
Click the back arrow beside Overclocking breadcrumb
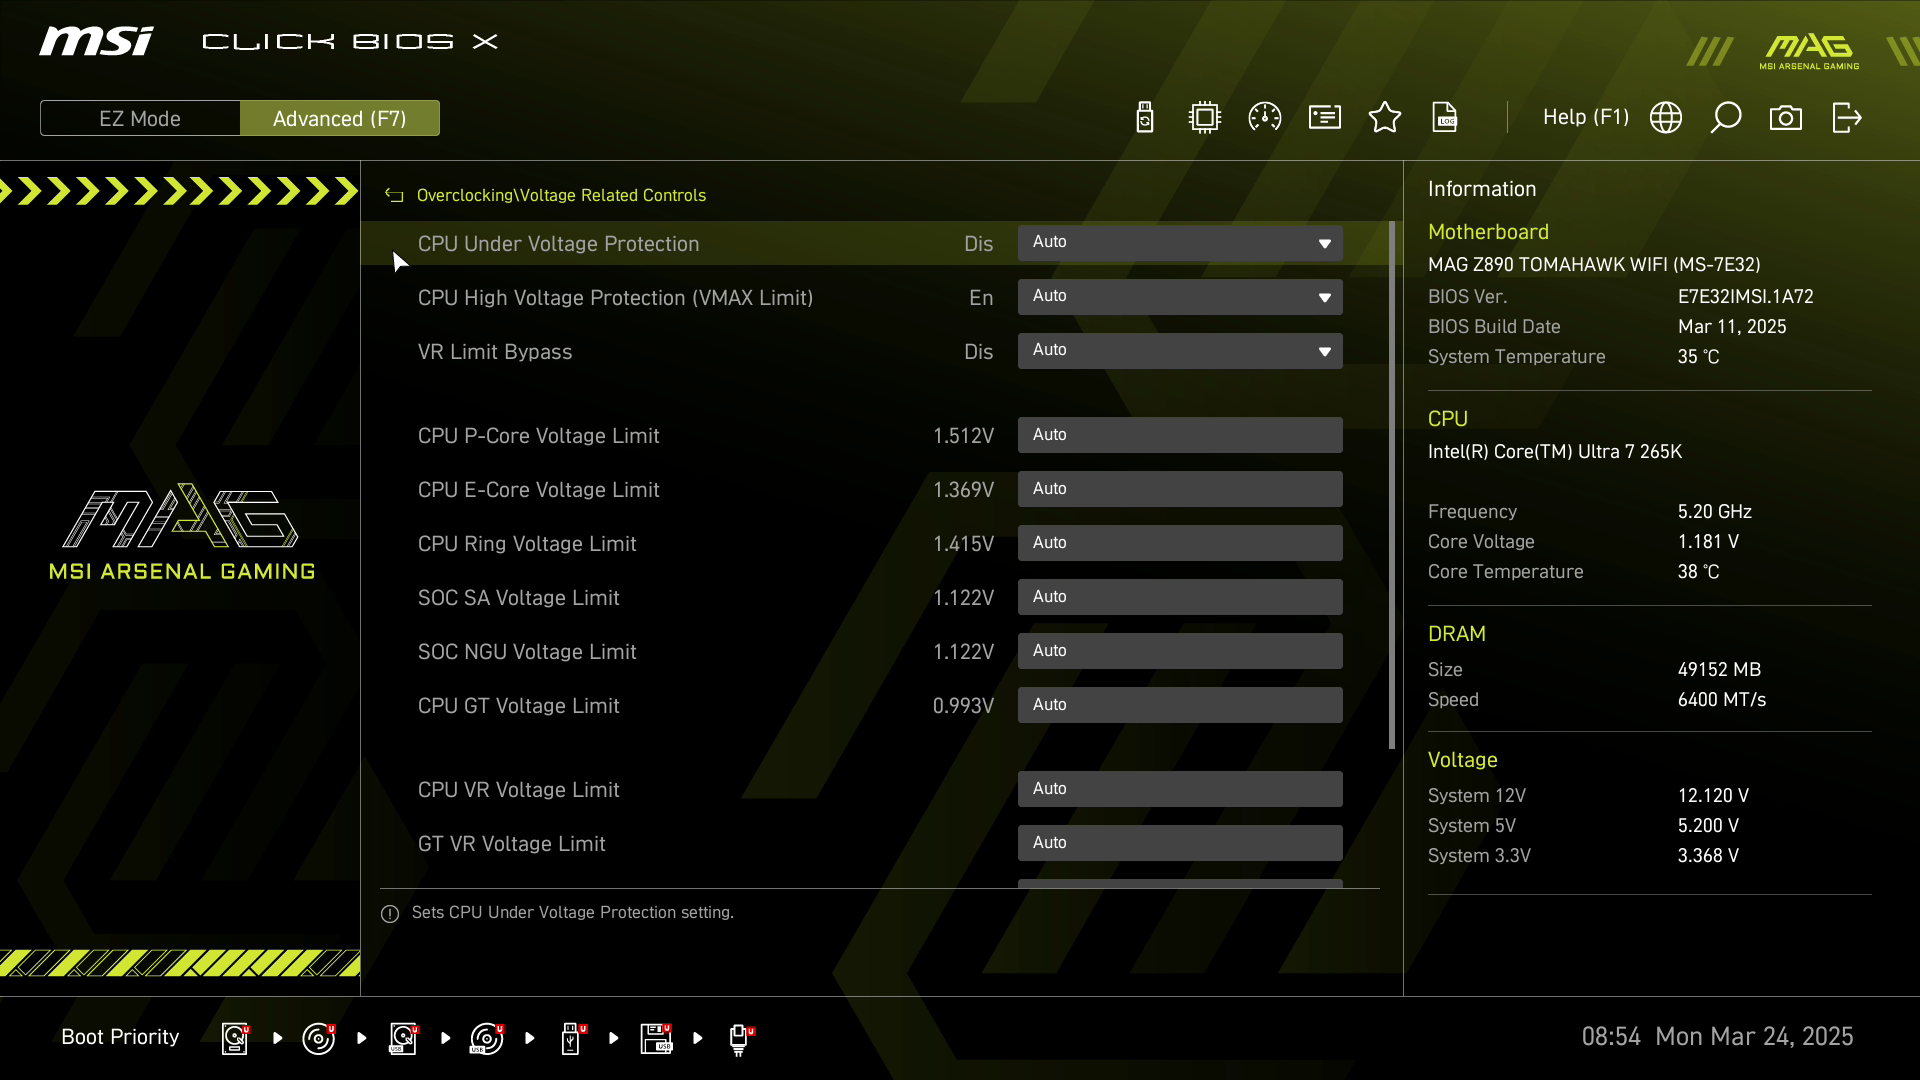coord(394,196)
